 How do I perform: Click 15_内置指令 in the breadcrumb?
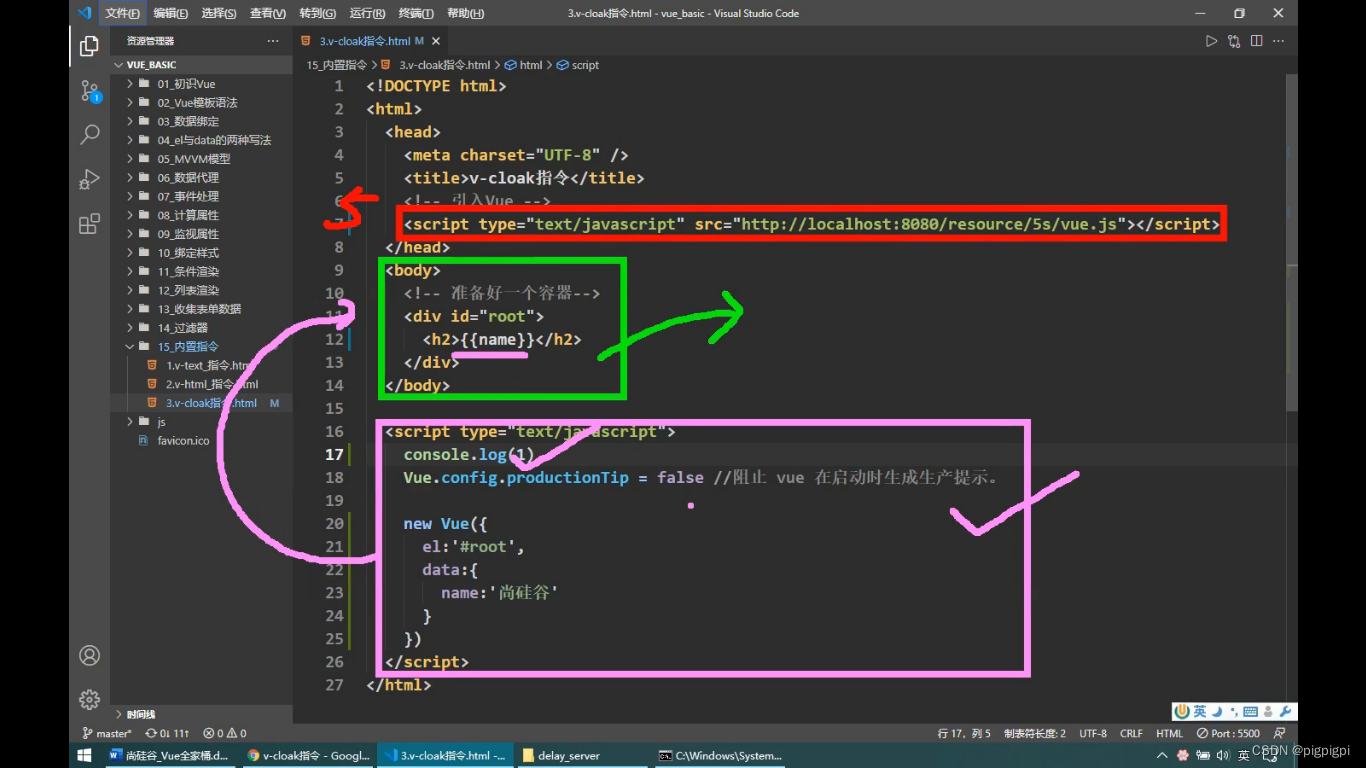point(336,65)
